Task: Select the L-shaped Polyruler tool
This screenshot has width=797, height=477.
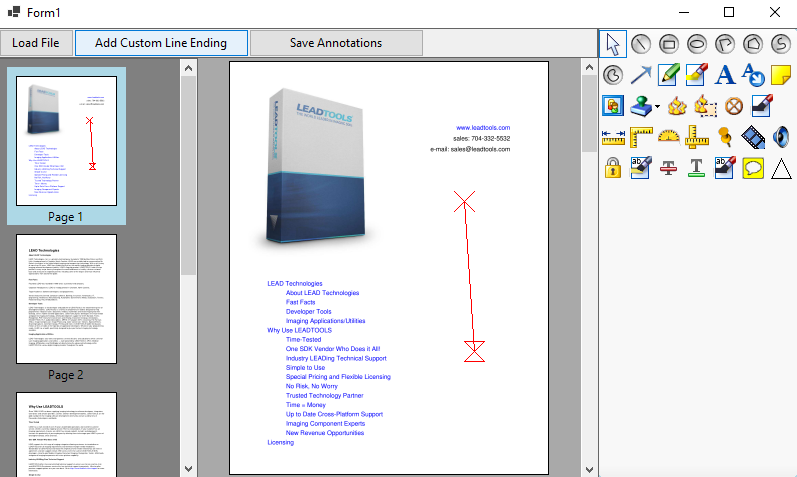Action: pyautogui.click(x=641, y=137)
